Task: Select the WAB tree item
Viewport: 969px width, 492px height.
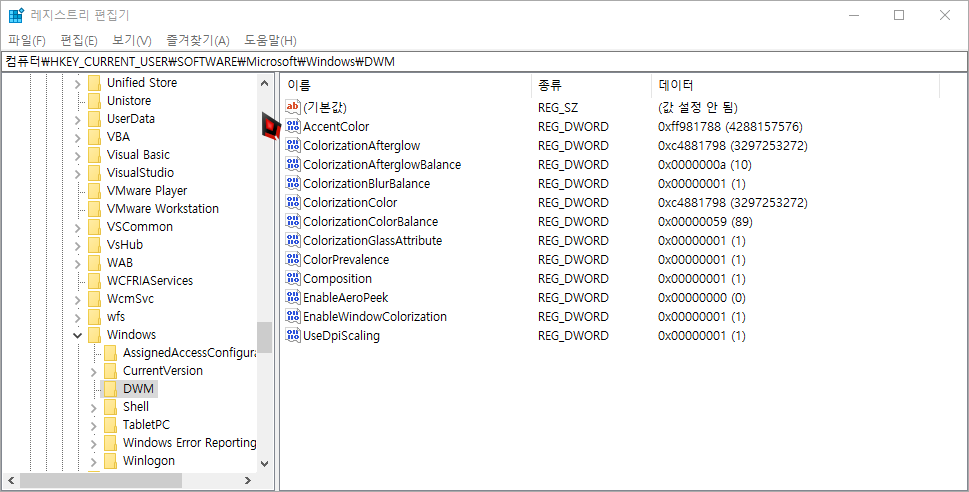Action: point(119,263)
